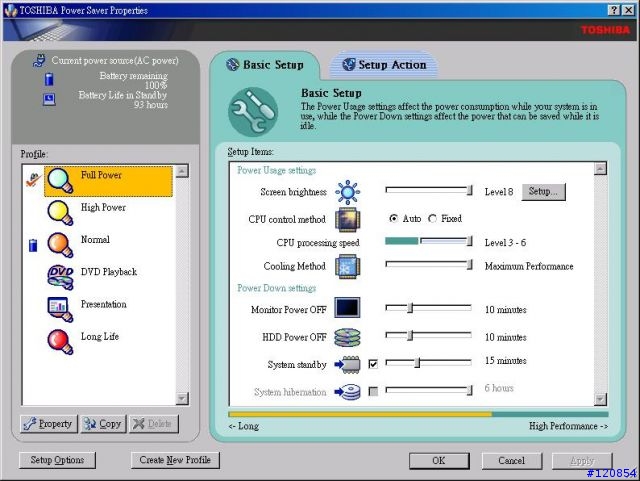Image resolution: width=640 pixels, height=481 pixels.
Task: Click the Long to High Performance bar
Action: [x=418, y=414]
